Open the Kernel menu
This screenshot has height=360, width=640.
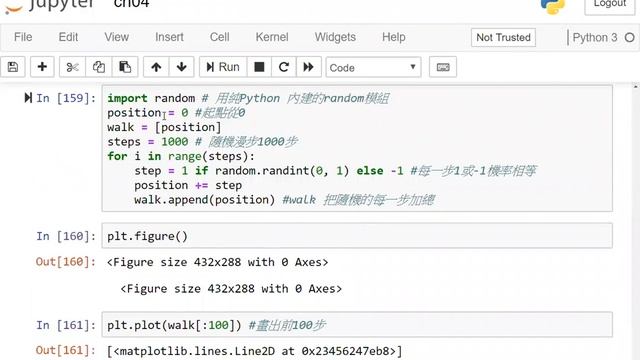pos(272,37)
